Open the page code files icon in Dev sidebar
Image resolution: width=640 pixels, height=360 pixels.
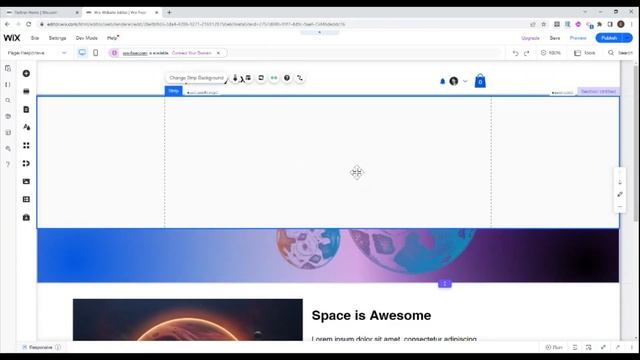tap(8, 69)
